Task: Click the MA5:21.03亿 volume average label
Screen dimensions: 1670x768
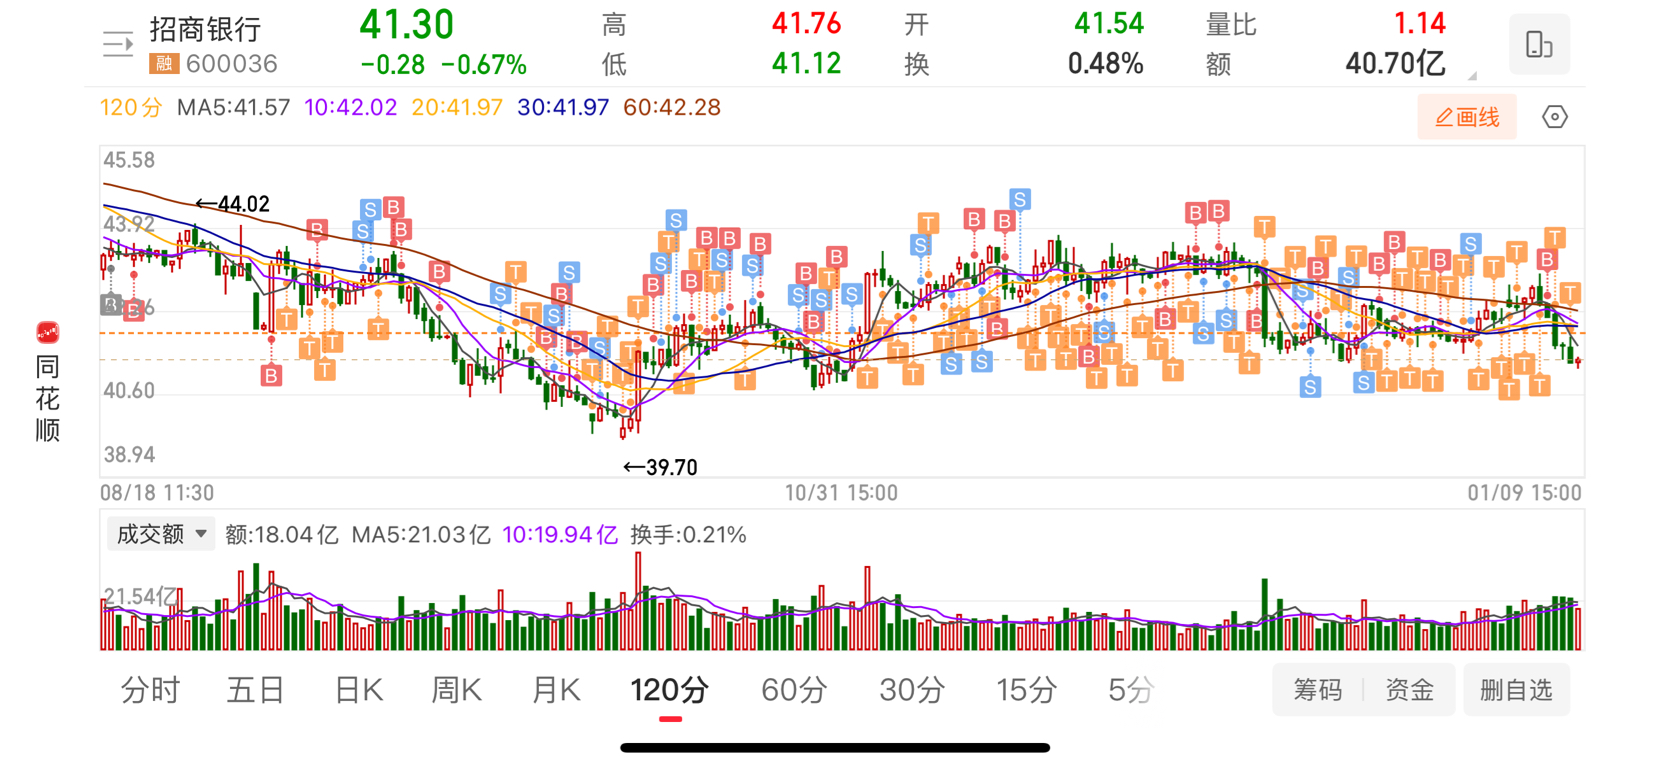Action: pyautogui.click(x=421, y=535)
